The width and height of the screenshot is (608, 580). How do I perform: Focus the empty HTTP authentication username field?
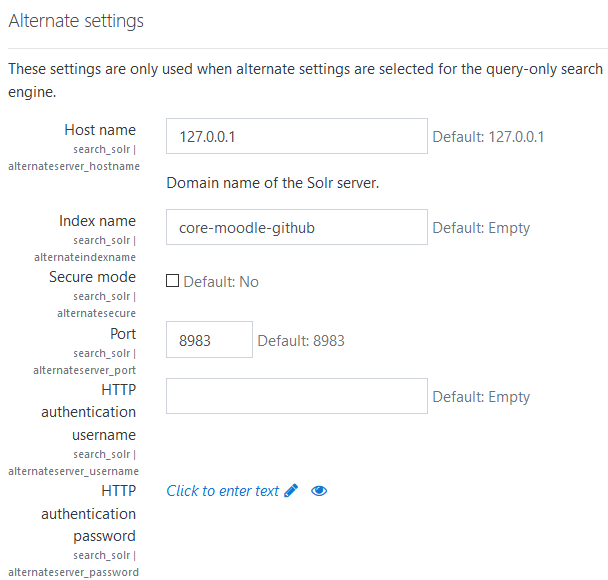tap(297, 396)
